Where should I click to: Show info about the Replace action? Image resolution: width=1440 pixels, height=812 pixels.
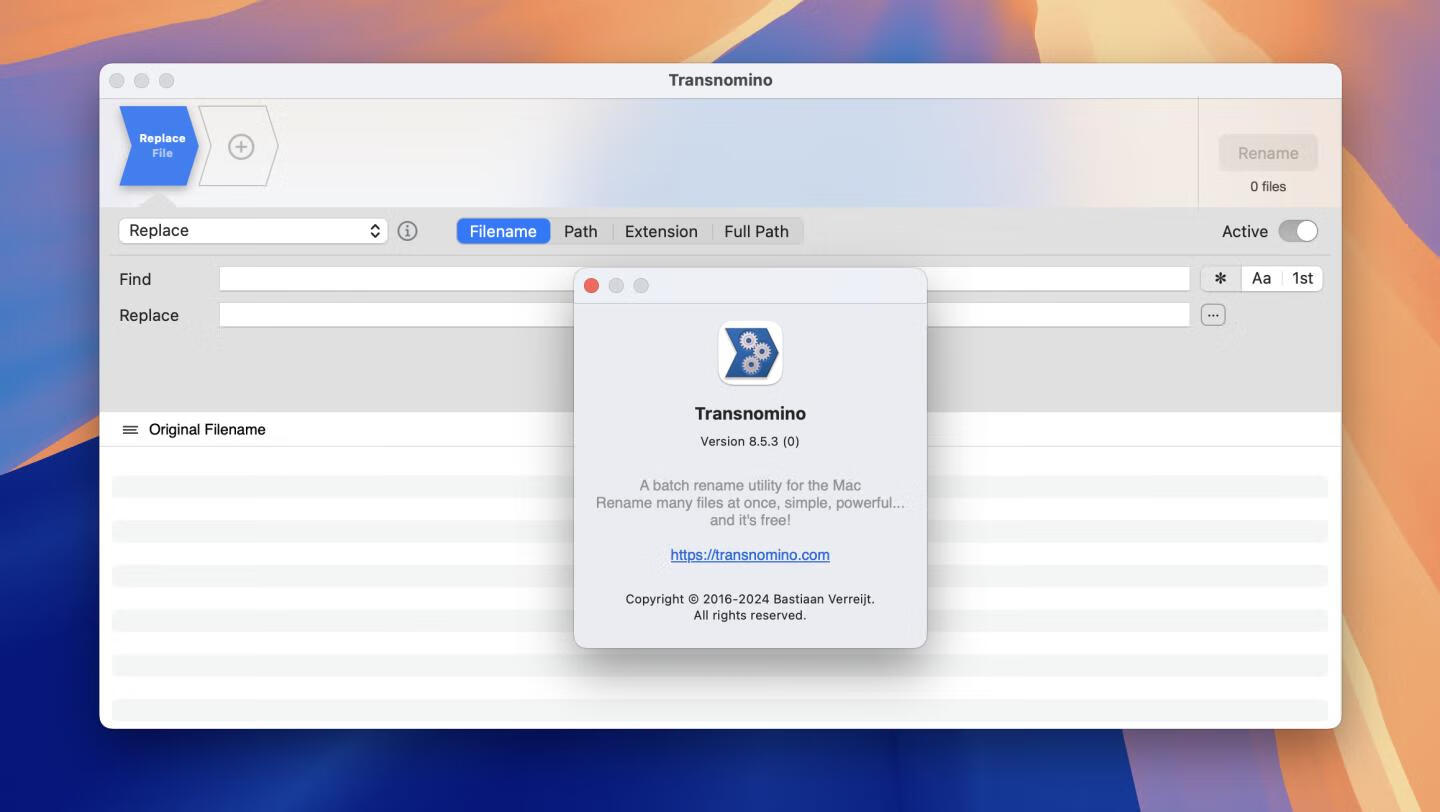[x=407, y=231]
